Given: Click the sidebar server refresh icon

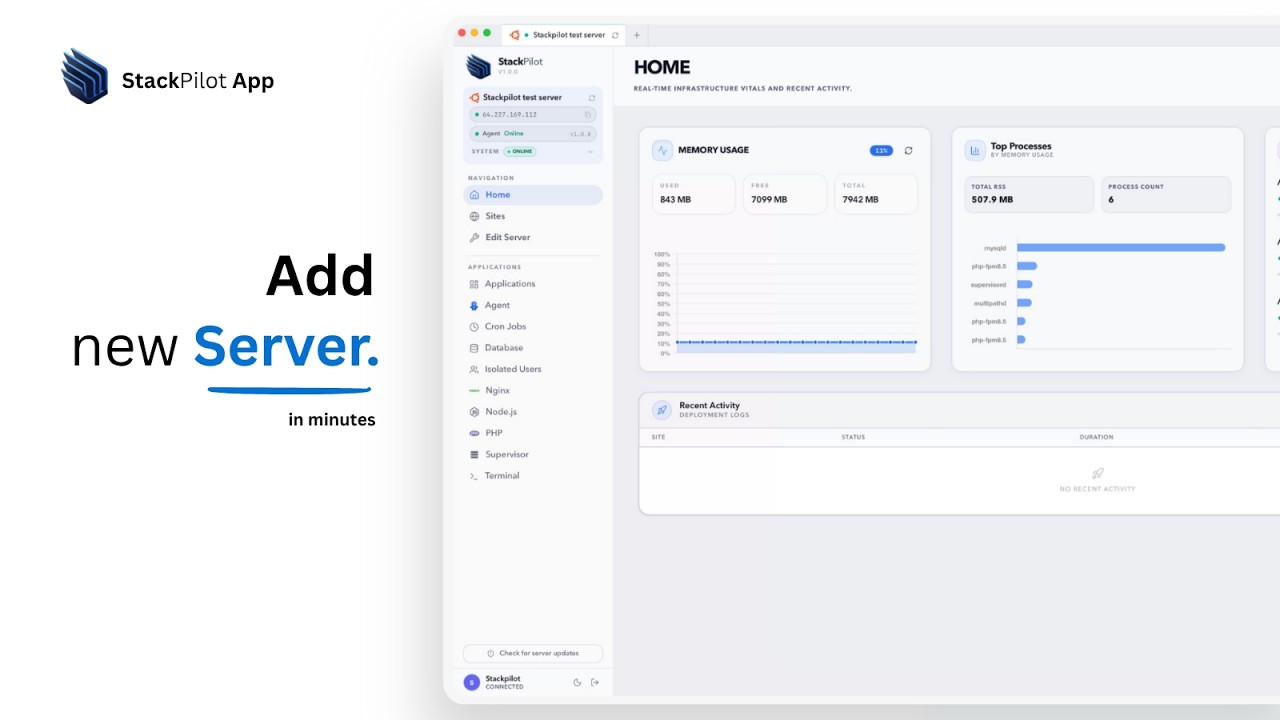Looking at the screenshot, I should click(x=592, y=98).
